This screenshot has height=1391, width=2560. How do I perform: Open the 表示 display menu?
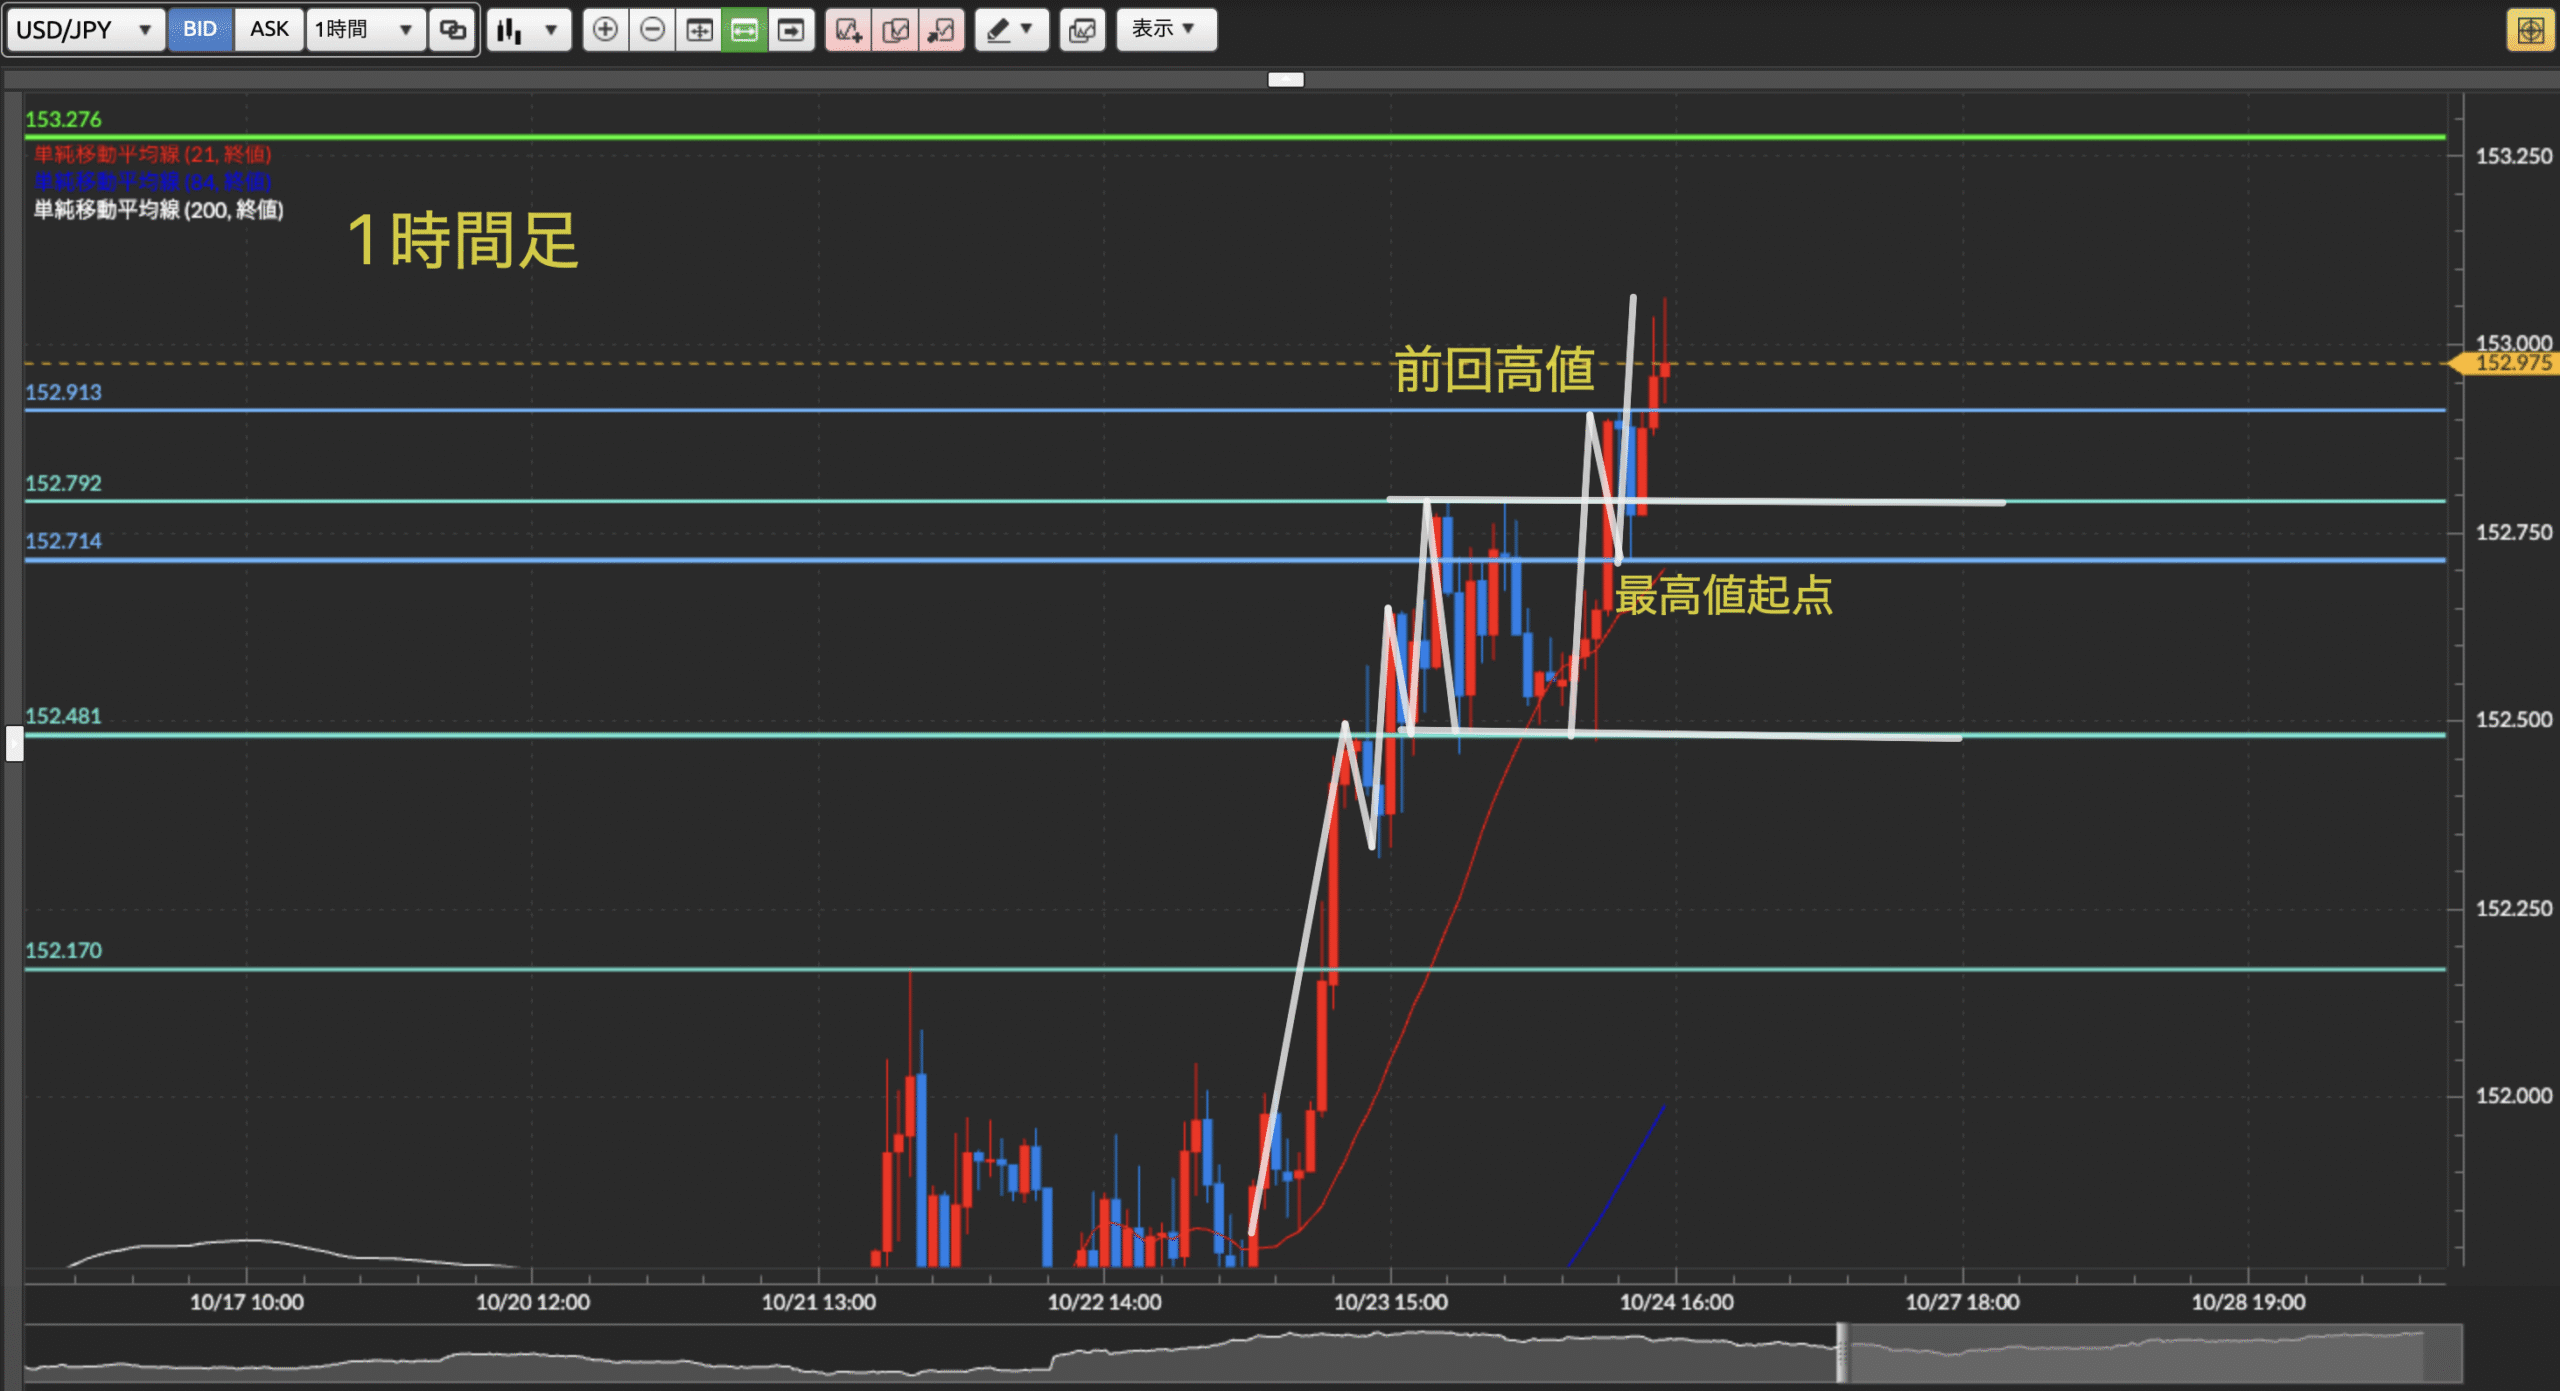click(1165, 29)
